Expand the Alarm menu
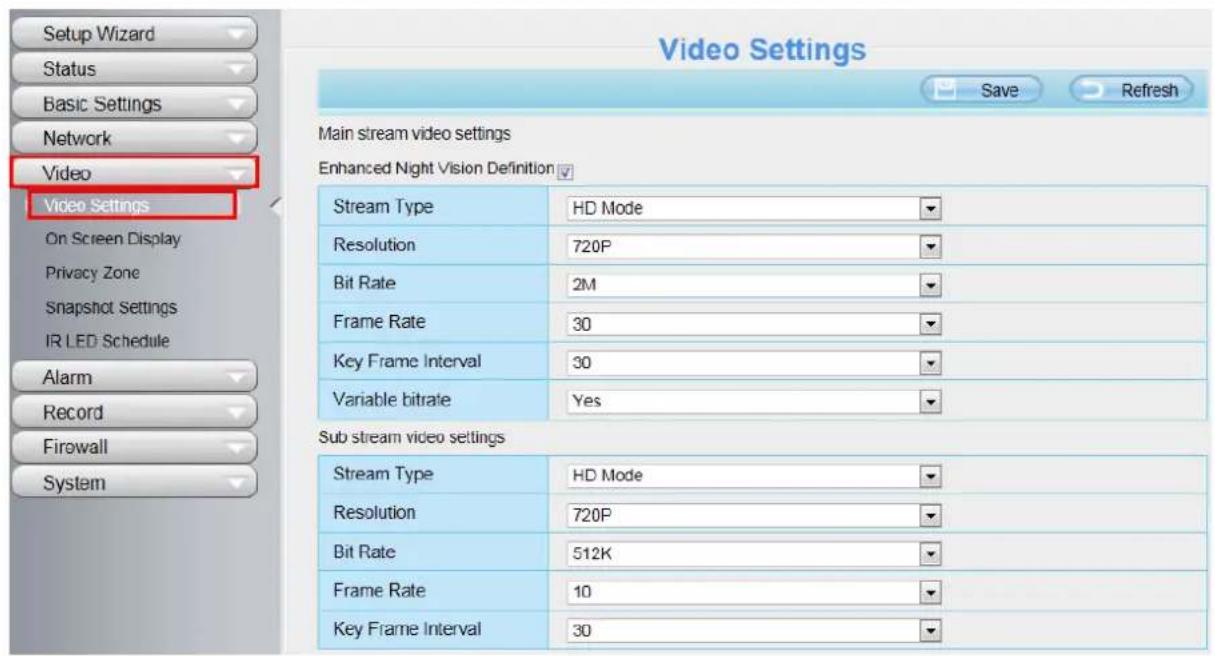 [x=135, y=378]
